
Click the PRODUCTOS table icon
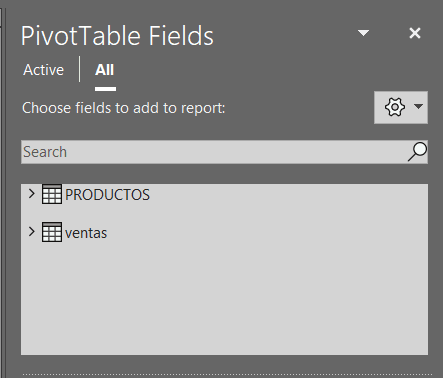(52, 194)
